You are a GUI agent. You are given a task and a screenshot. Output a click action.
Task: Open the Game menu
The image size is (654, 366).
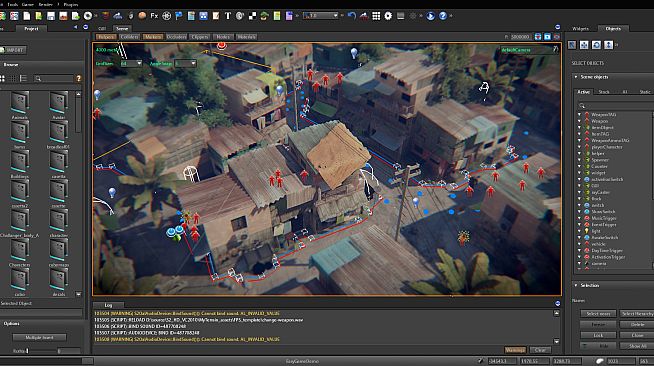click(28, 4)
